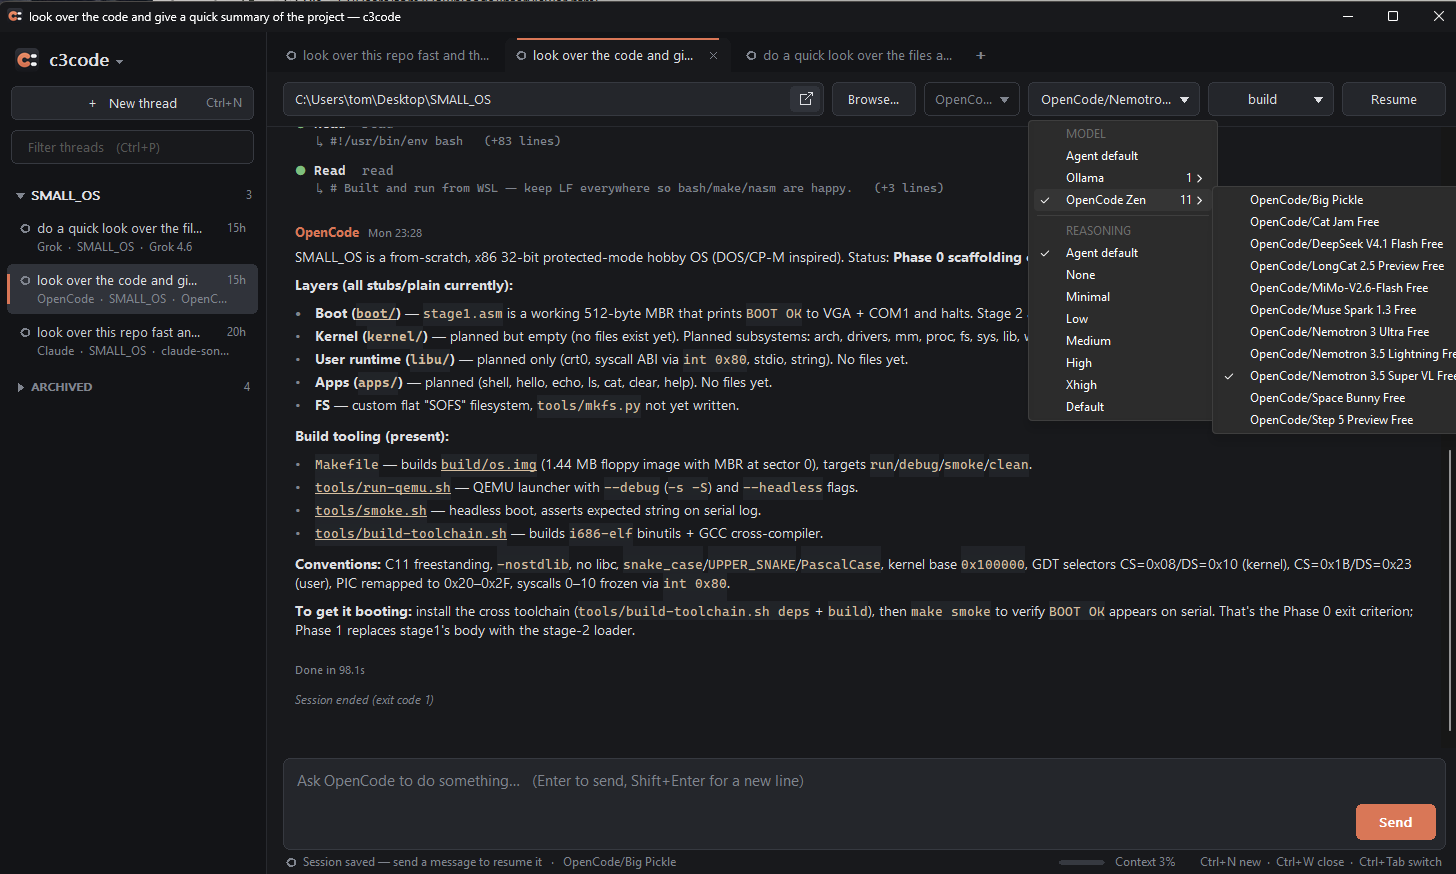Select reasoning level High

coord(1122,363)
